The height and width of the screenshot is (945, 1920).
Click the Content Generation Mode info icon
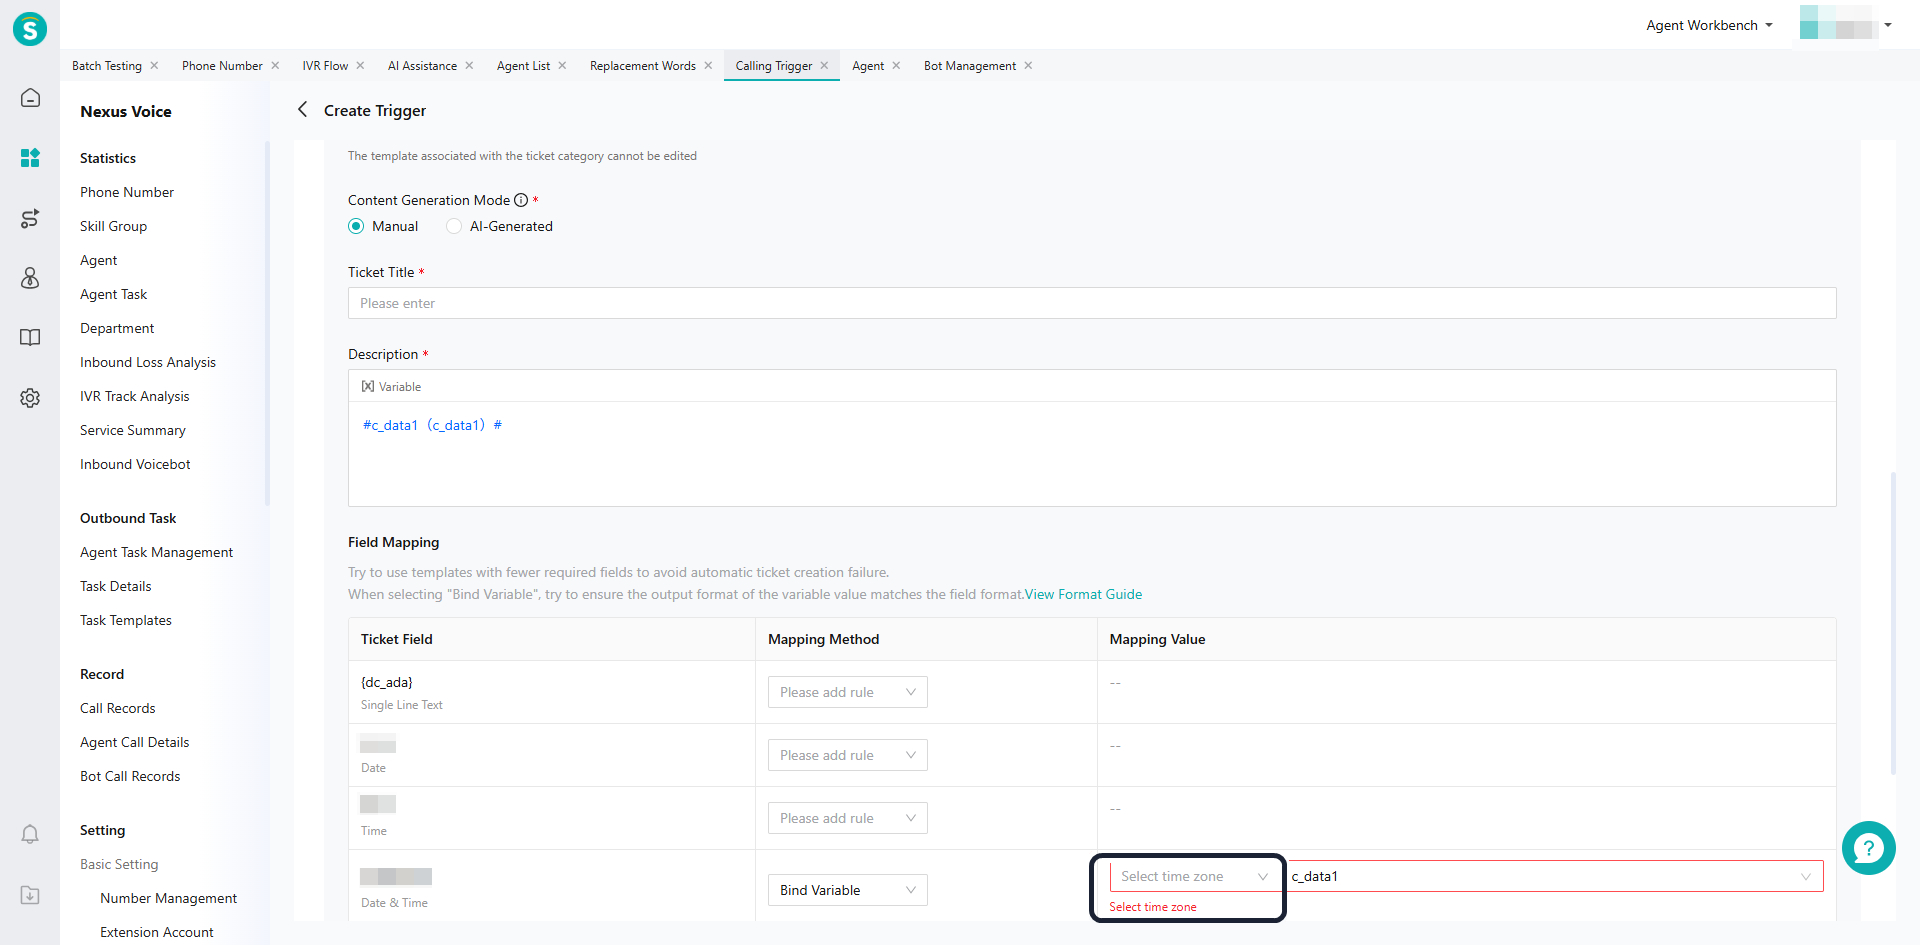[x=521, y=200]
